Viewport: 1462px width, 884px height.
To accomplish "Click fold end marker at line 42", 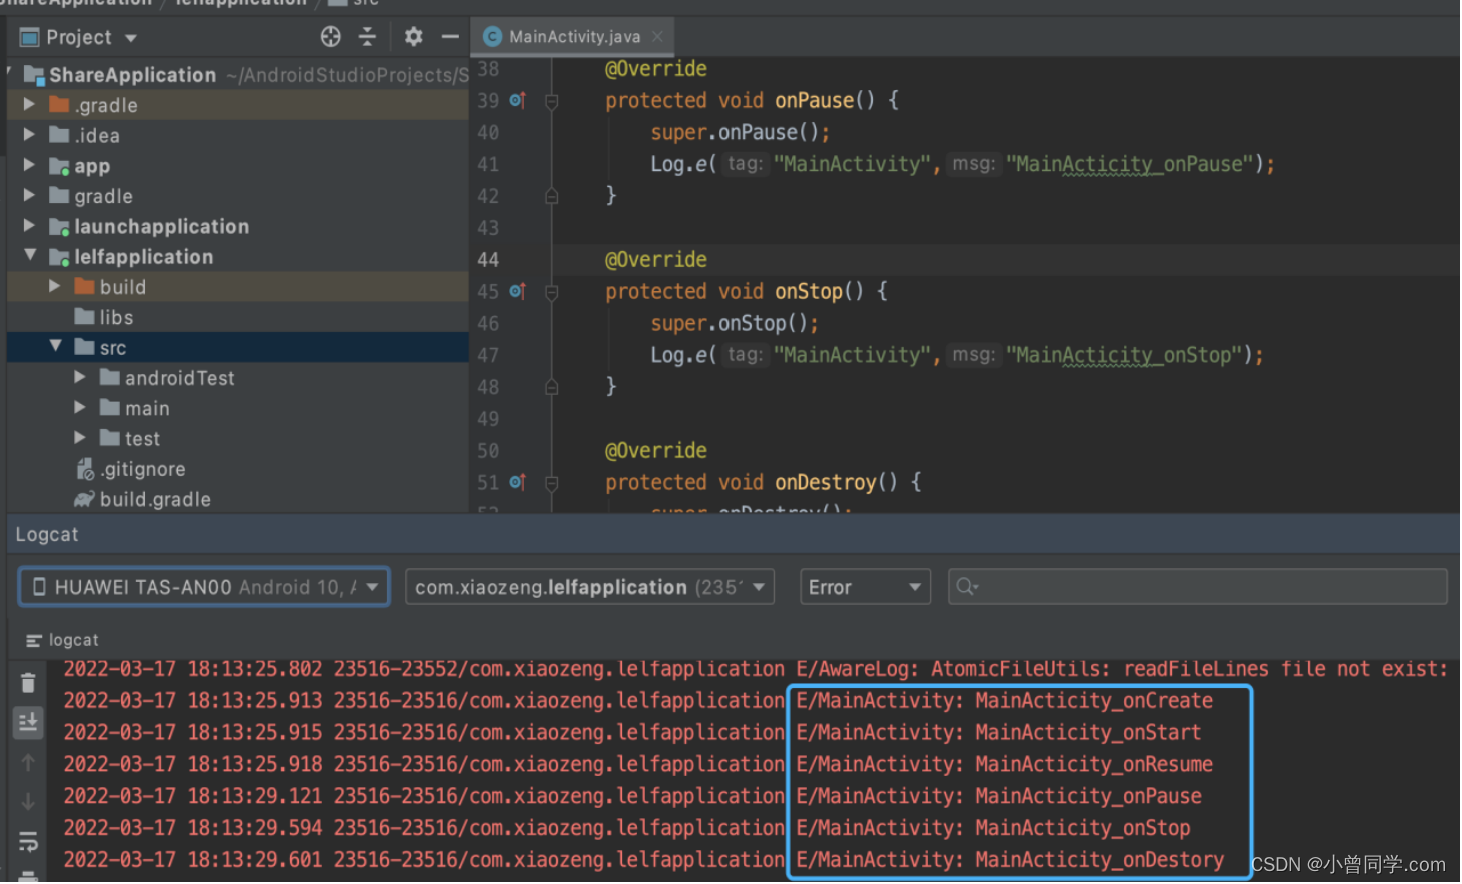I will pos(551,196).
